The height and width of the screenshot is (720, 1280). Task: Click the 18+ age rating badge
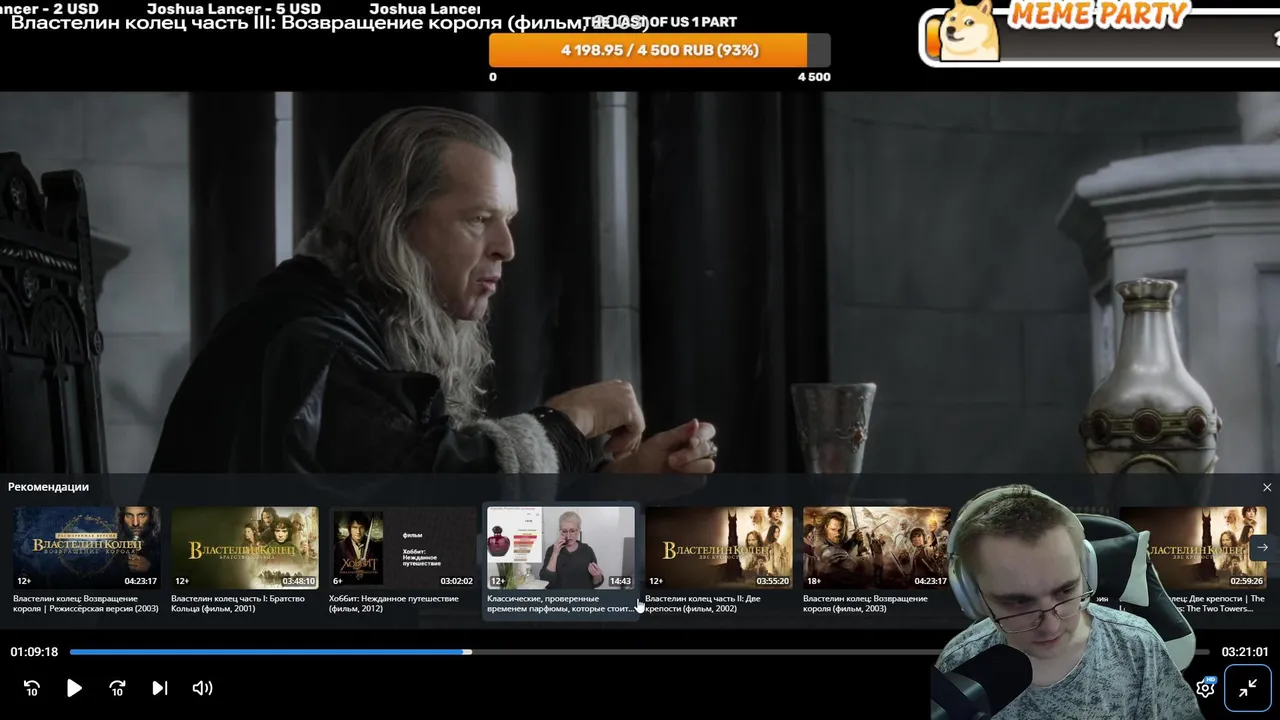pos(814,581)
